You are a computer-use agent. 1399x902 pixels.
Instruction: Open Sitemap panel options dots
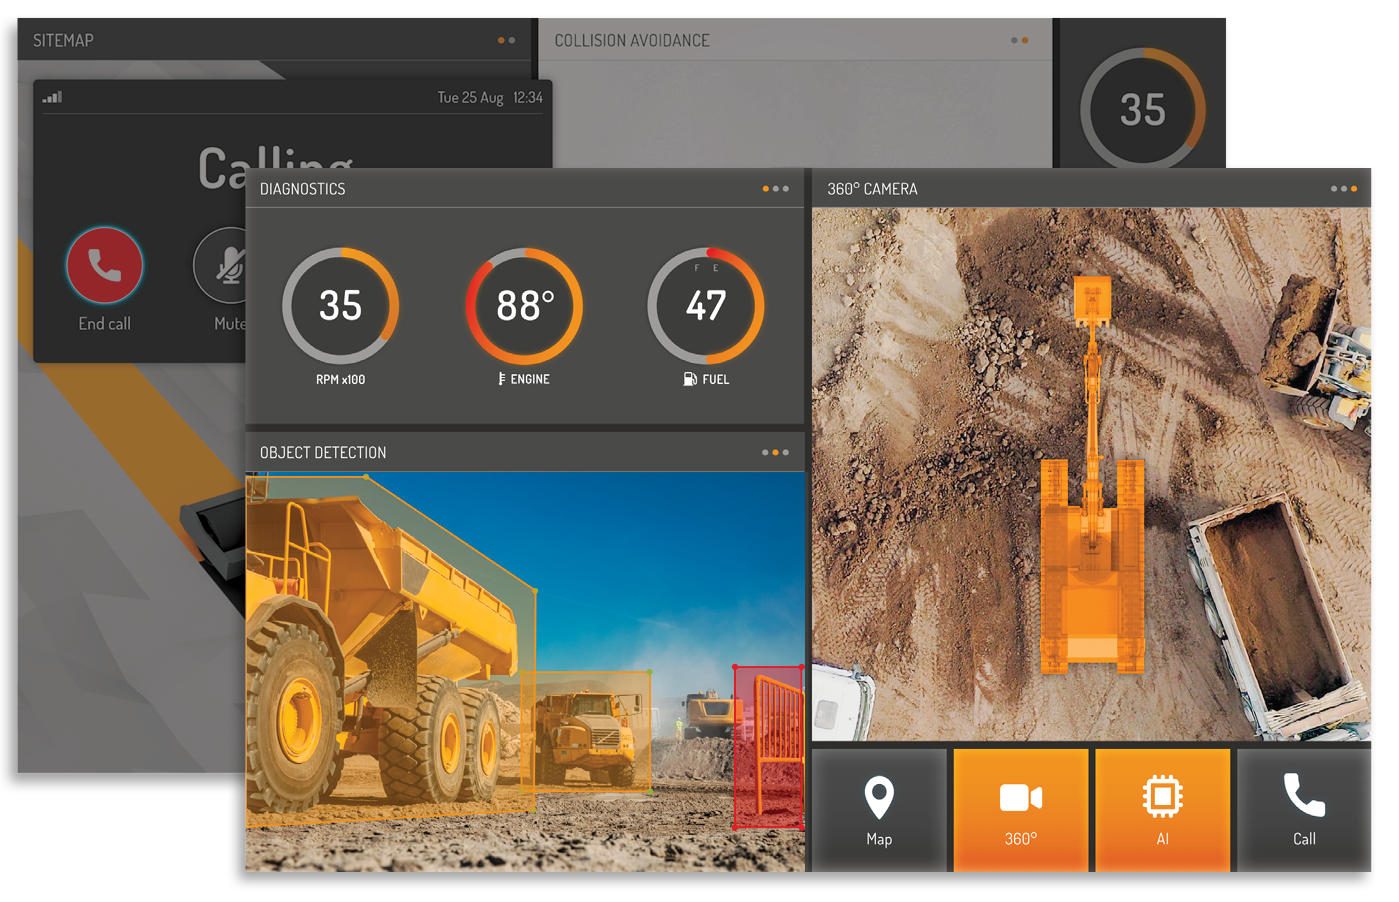pos(506,41)
